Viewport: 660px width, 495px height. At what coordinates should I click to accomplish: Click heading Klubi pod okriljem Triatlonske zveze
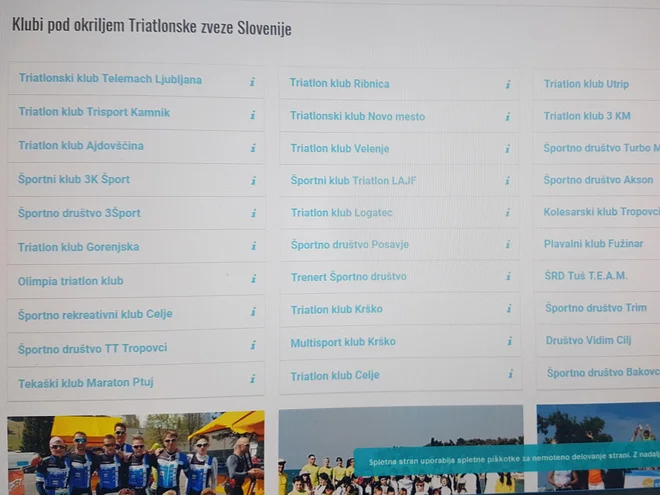(x=152, y=27)
